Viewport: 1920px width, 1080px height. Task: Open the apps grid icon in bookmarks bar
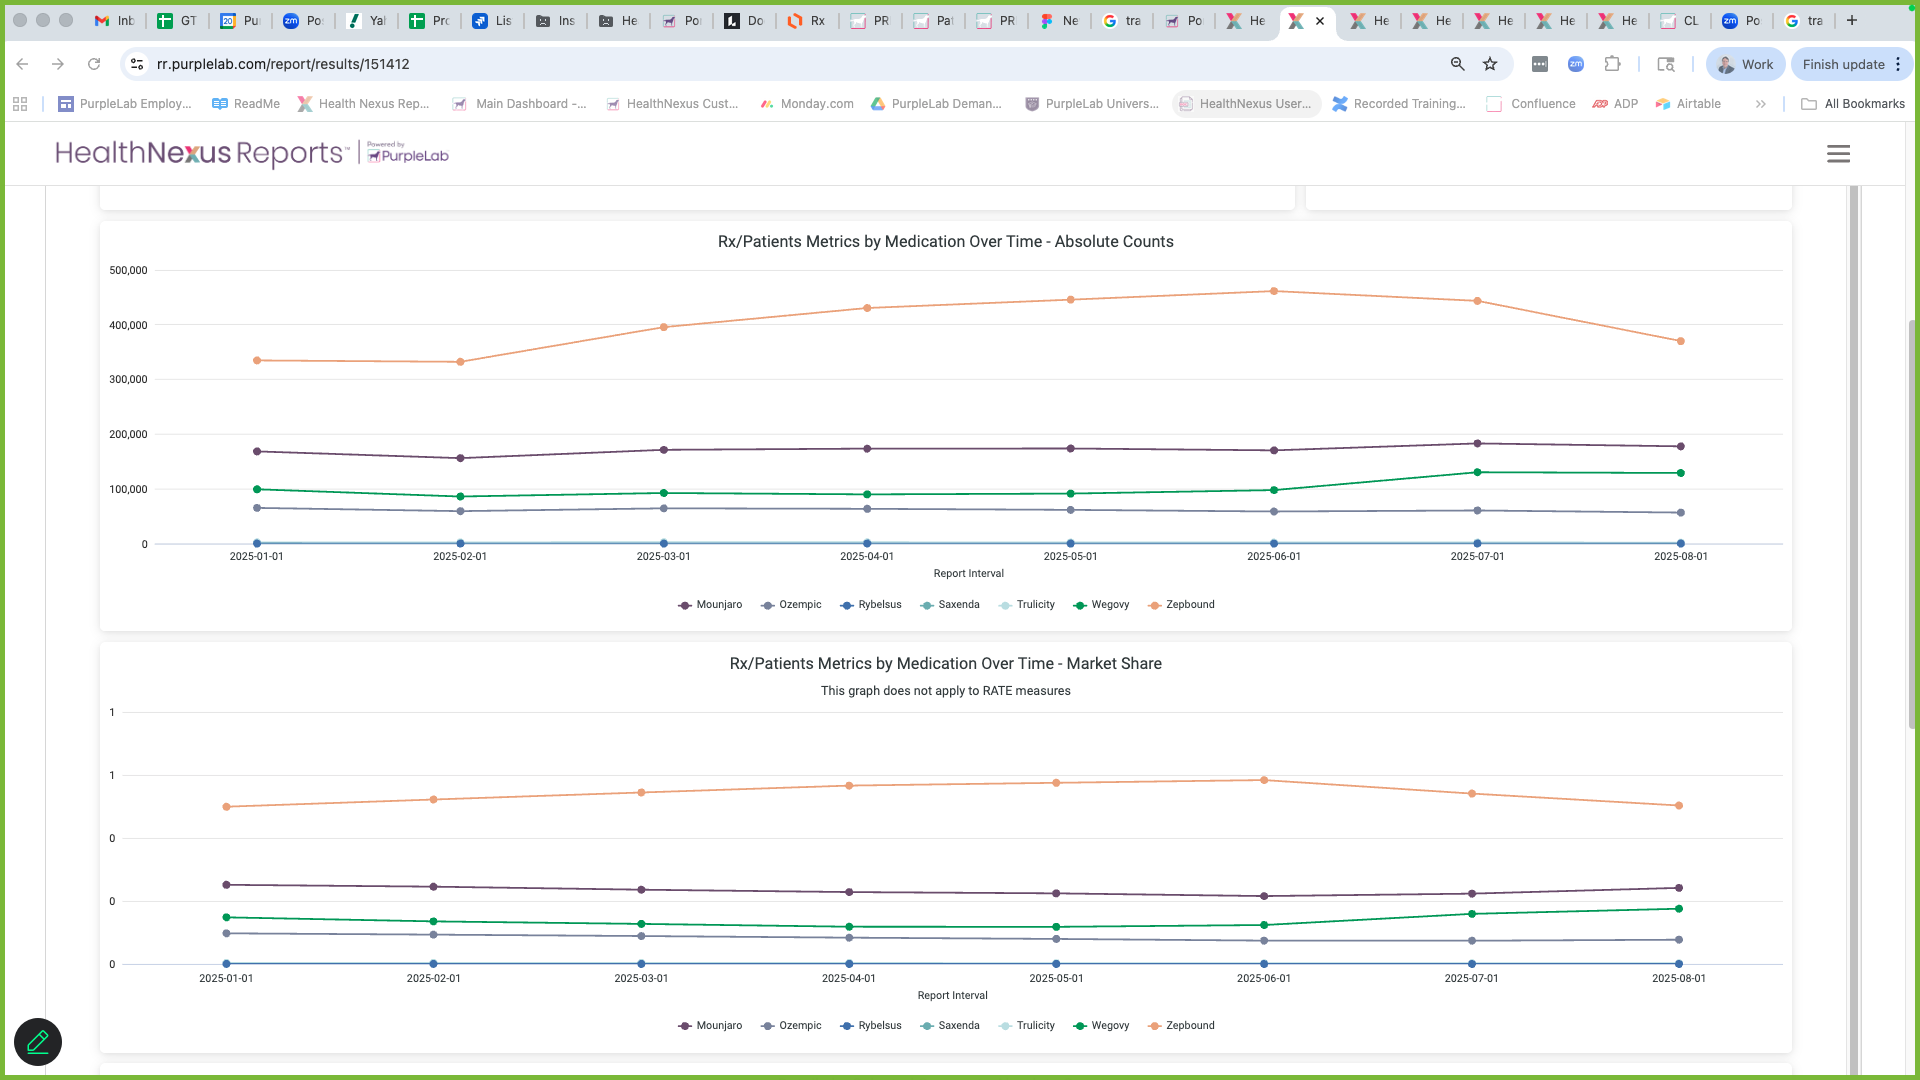pos(20,104)
